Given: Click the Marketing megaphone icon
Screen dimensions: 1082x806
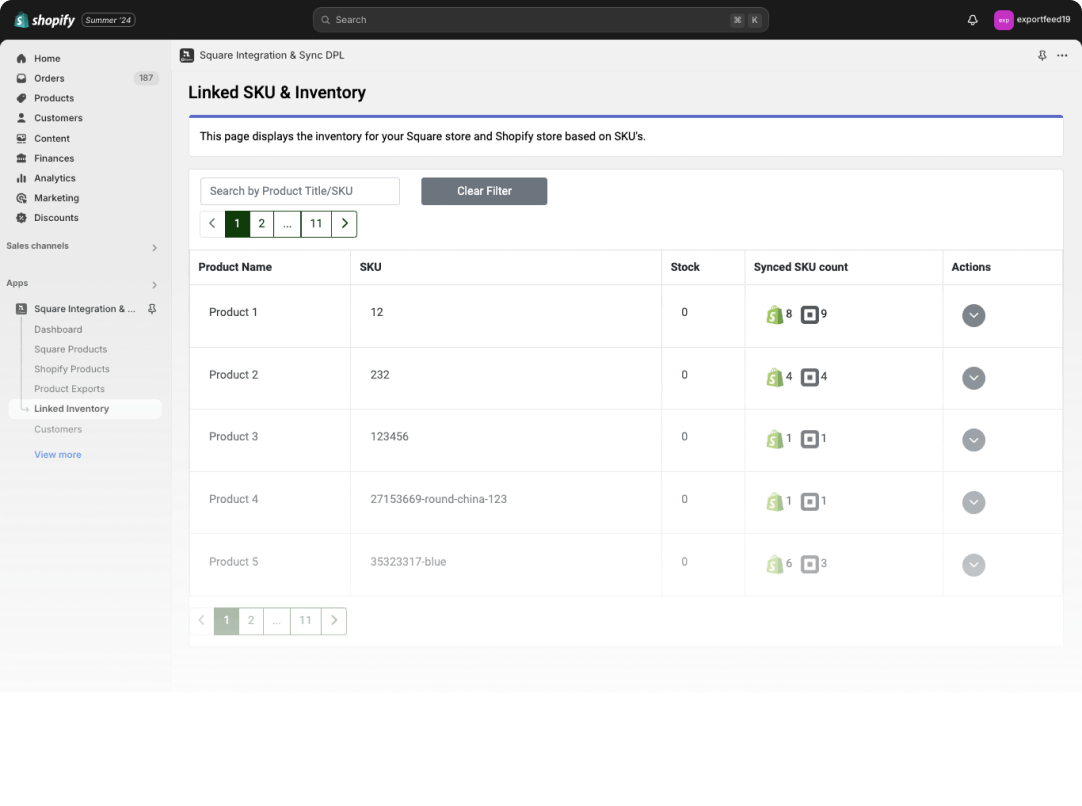Looking at the screenshot, I should click(x=20, y=198).
